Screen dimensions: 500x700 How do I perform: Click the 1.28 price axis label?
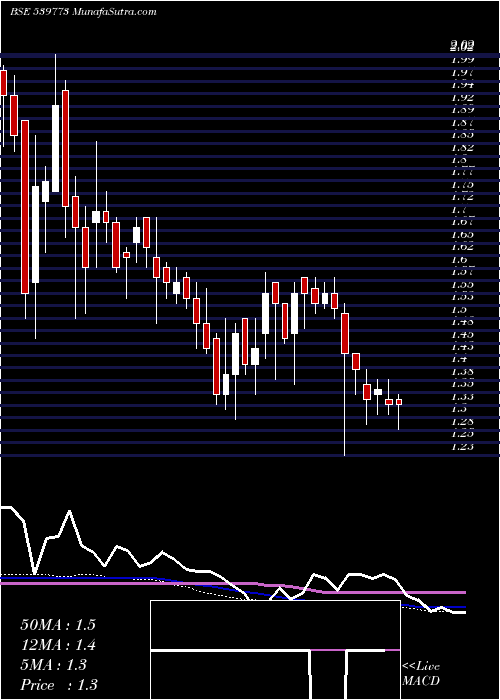pyautogui.click(x=462, y=421)
